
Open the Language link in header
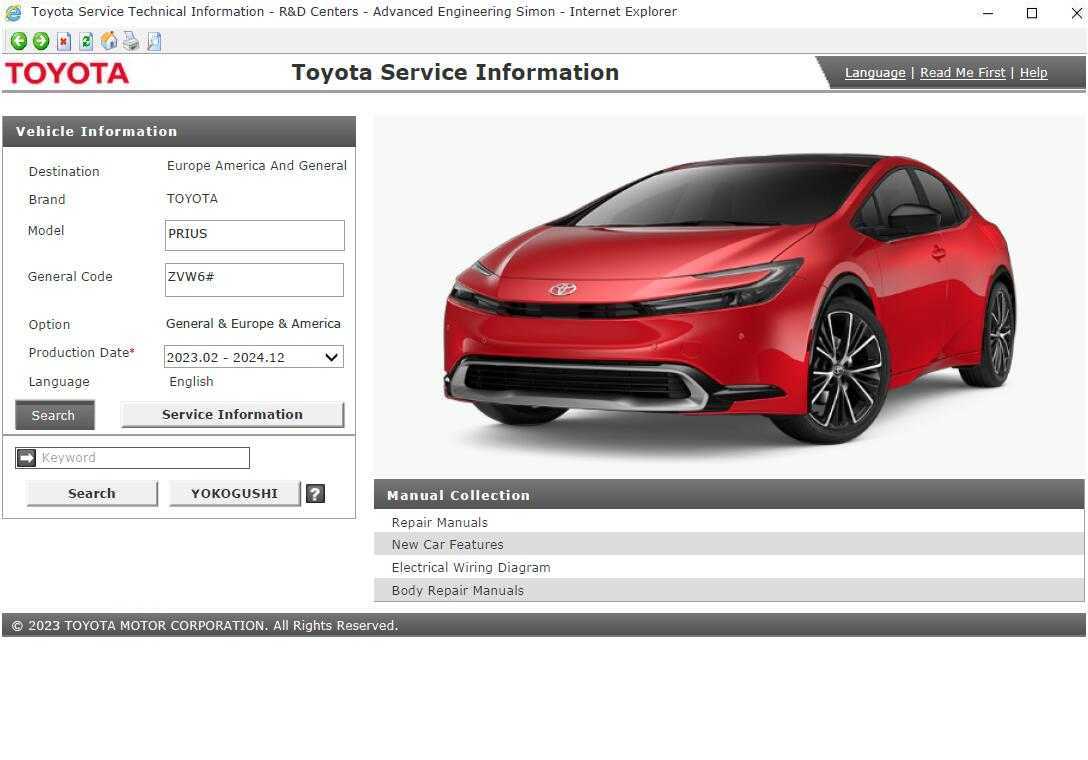pyautogui.click(x=875, y=73)
